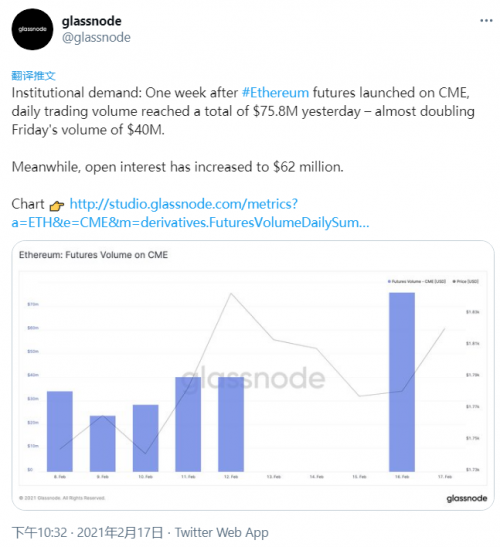Click the 16 Feb tallest volume bar

pos(402,382)
